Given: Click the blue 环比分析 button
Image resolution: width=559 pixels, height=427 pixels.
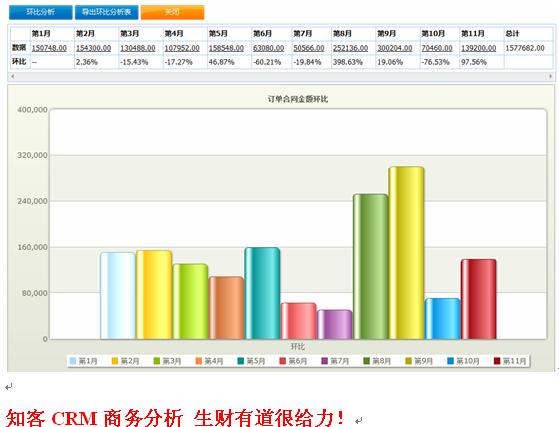Looking at the screenshot, I should [x=41, y=12].
